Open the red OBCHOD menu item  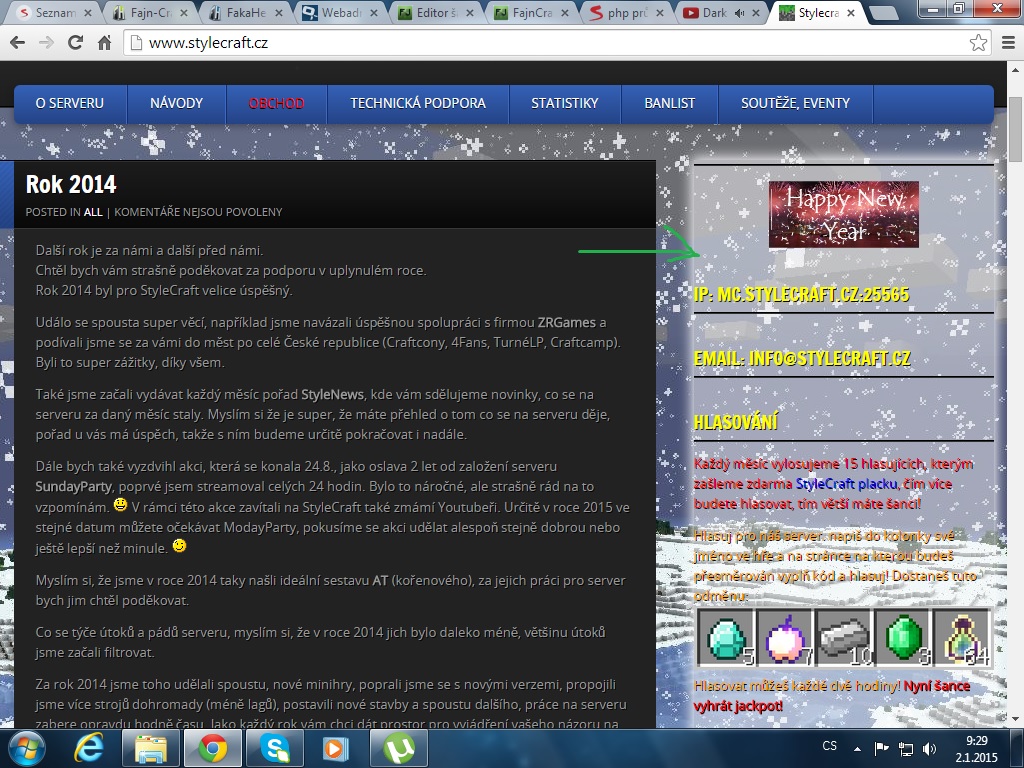click(x=276, y=103)
